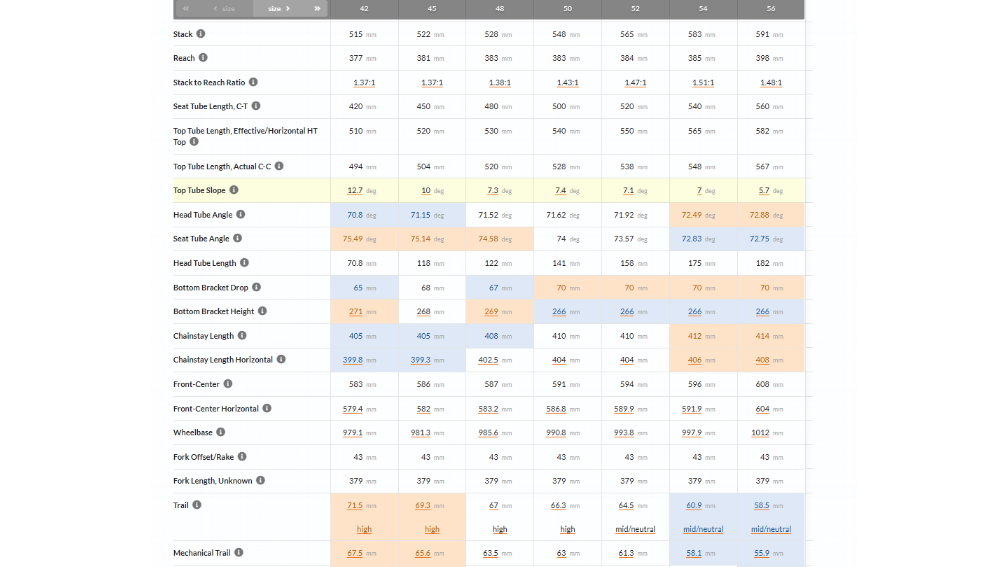Click the 1.51:1 stack to reach ratio

[703, 83]
